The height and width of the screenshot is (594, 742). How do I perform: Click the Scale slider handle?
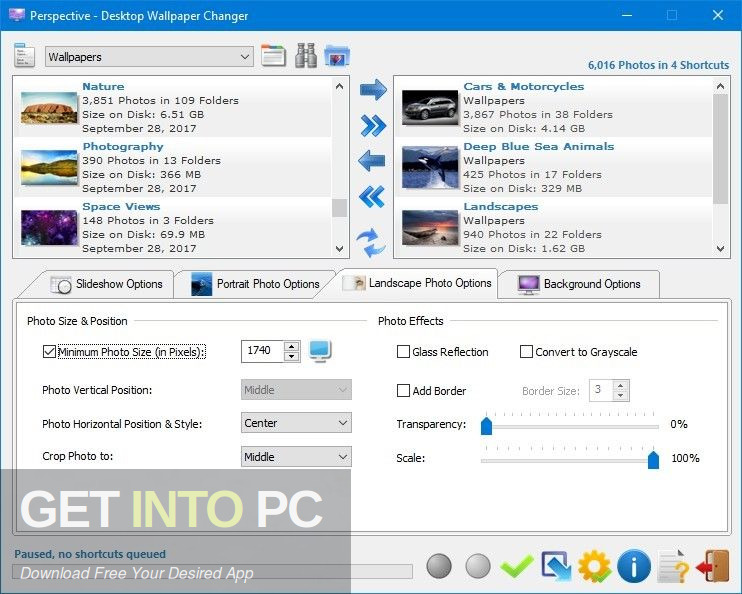click(654, 459)
